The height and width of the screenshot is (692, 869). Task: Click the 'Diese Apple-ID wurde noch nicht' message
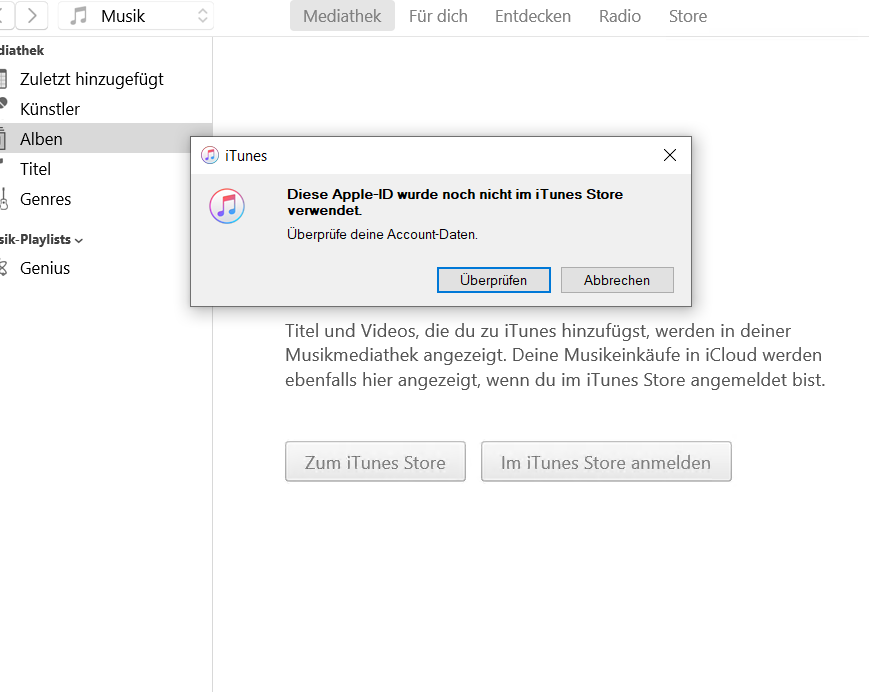[x=454, y=202]
